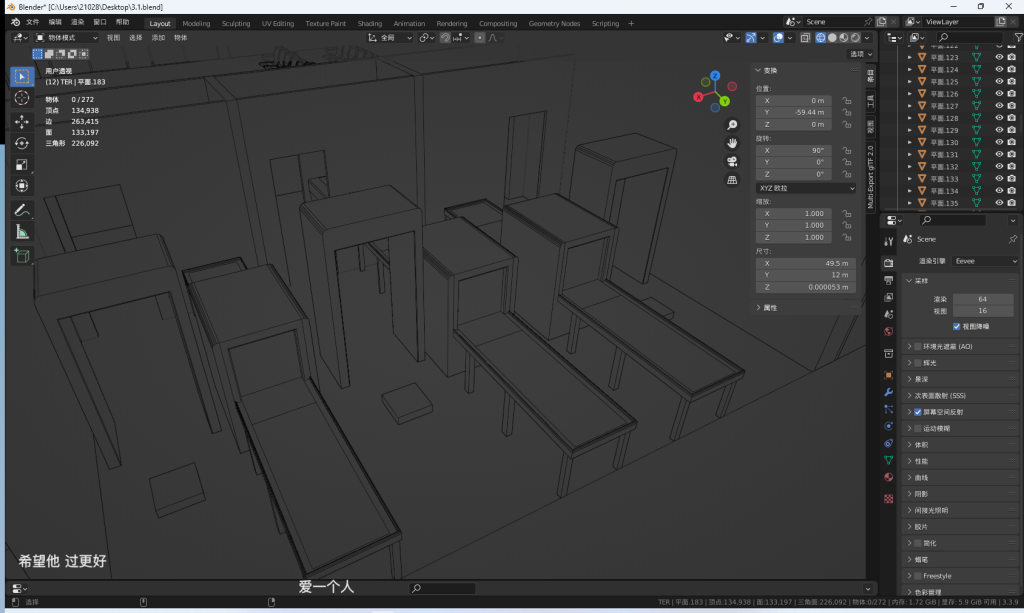
Task: Open the Modifier wrench properties tab
Action: click(888, 392)
